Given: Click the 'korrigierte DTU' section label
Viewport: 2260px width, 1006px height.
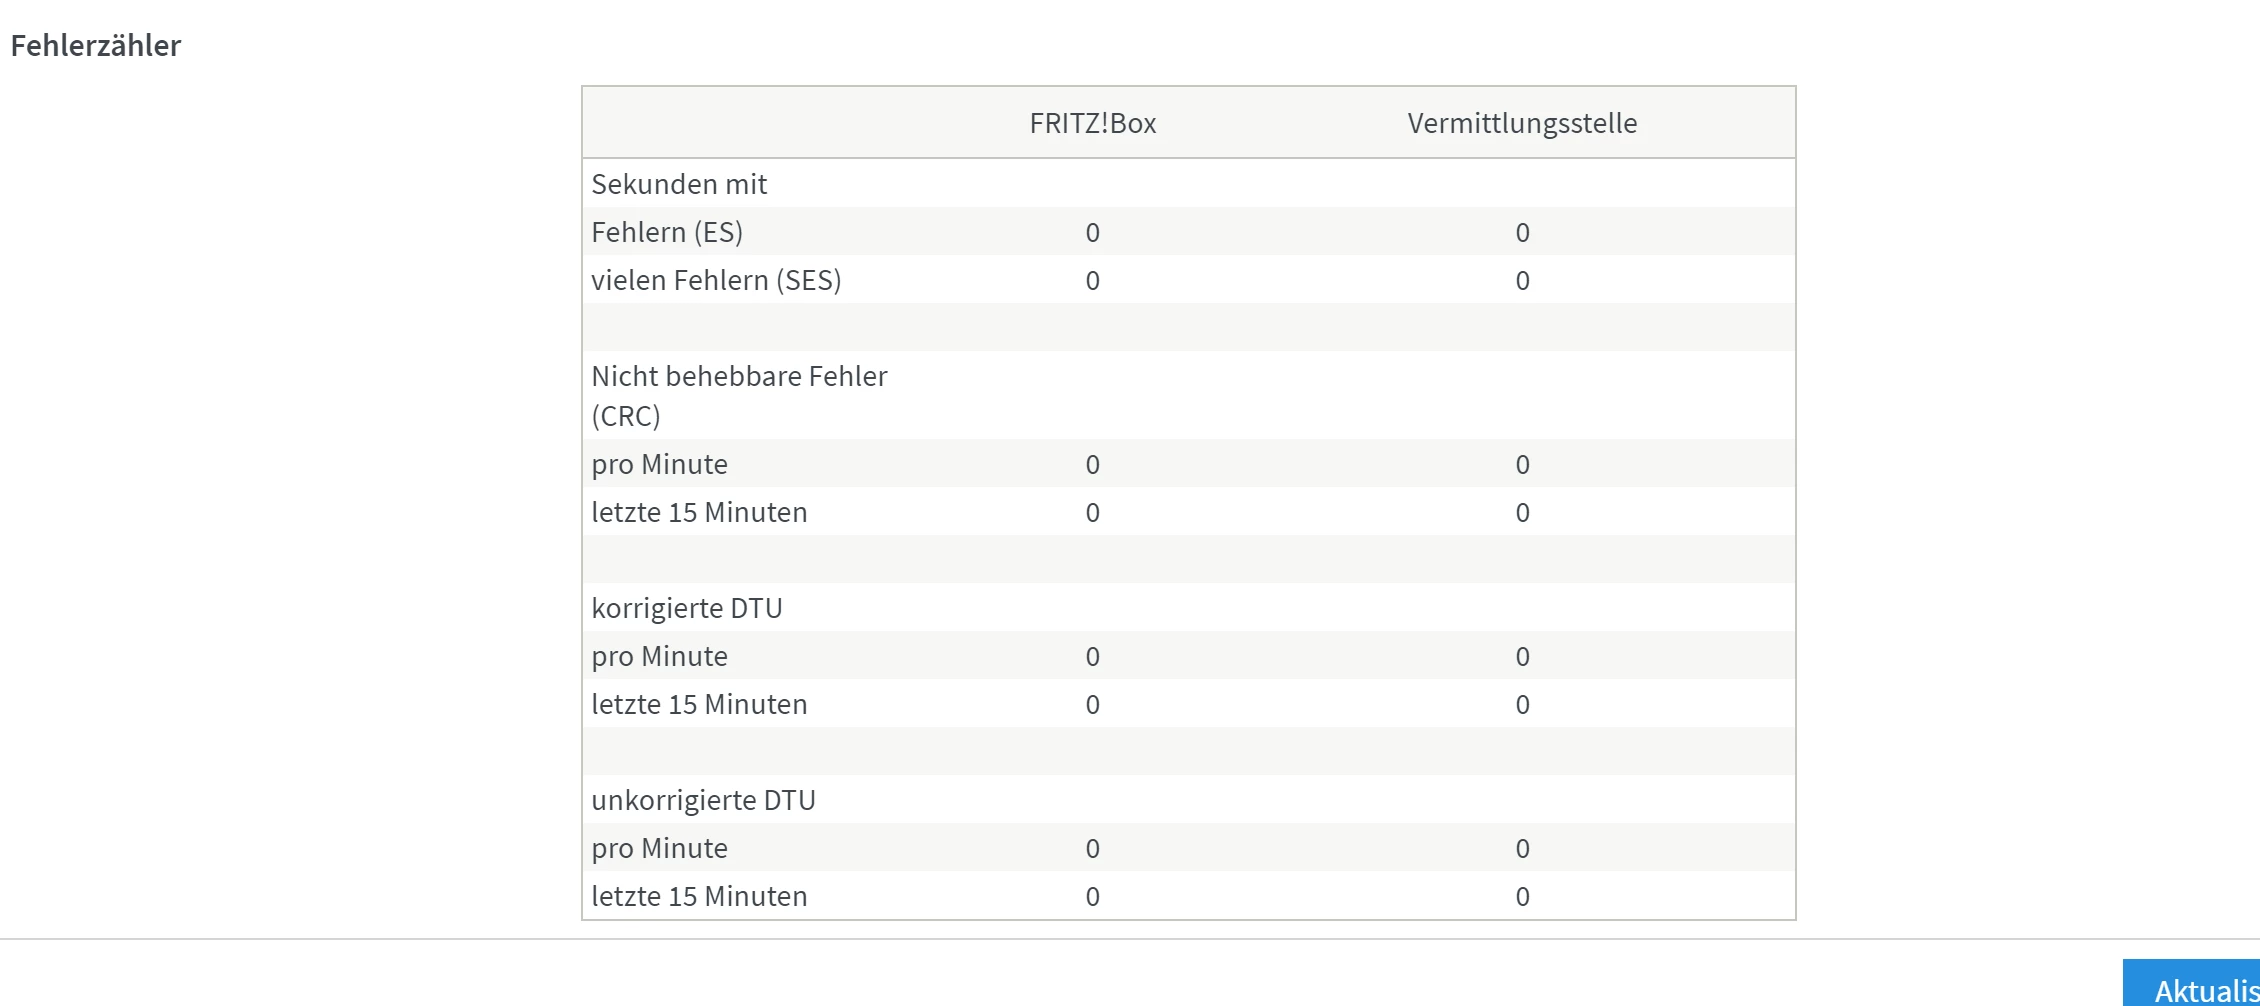Looking at the screenshot, I should 687,608.
